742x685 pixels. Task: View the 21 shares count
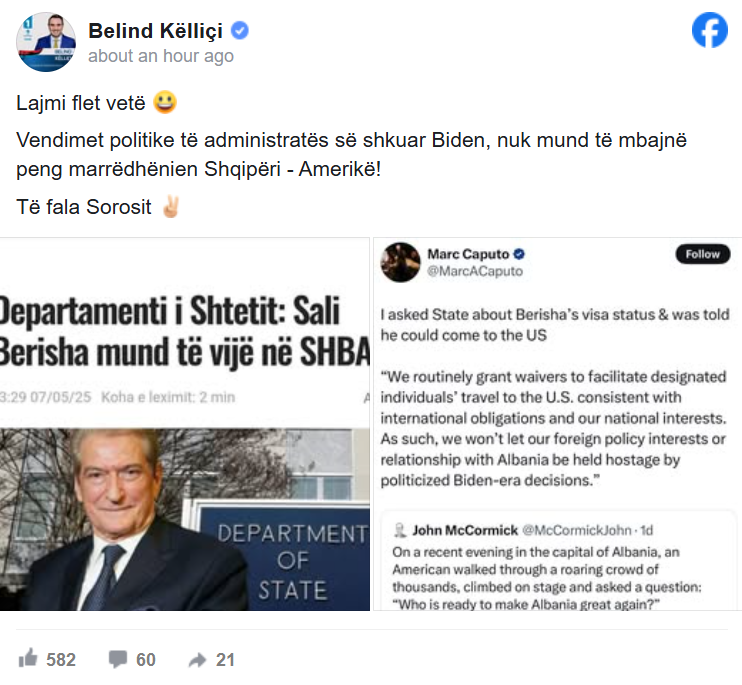[225, 660]
